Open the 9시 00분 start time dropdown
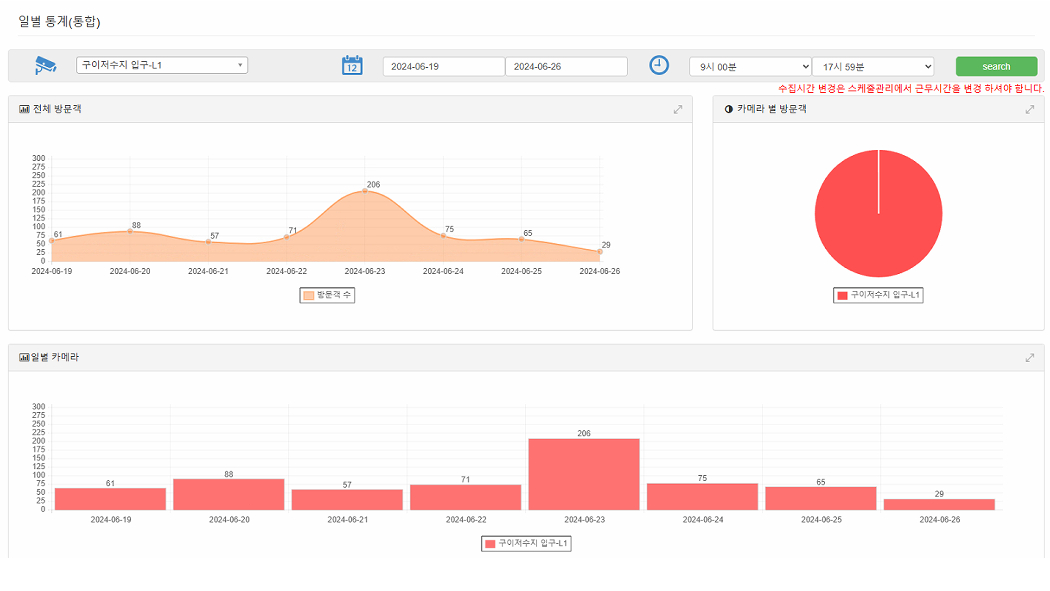The image size is (1050, 591). tap(750, 67)
